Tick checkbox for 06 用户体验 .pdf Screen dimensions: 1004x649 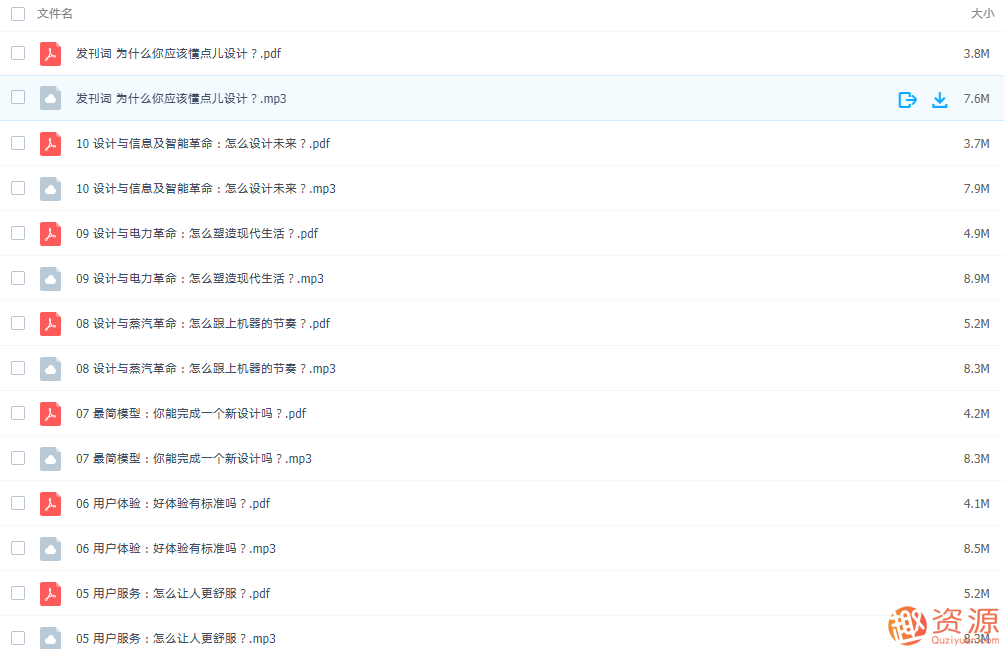coord(18,503)
